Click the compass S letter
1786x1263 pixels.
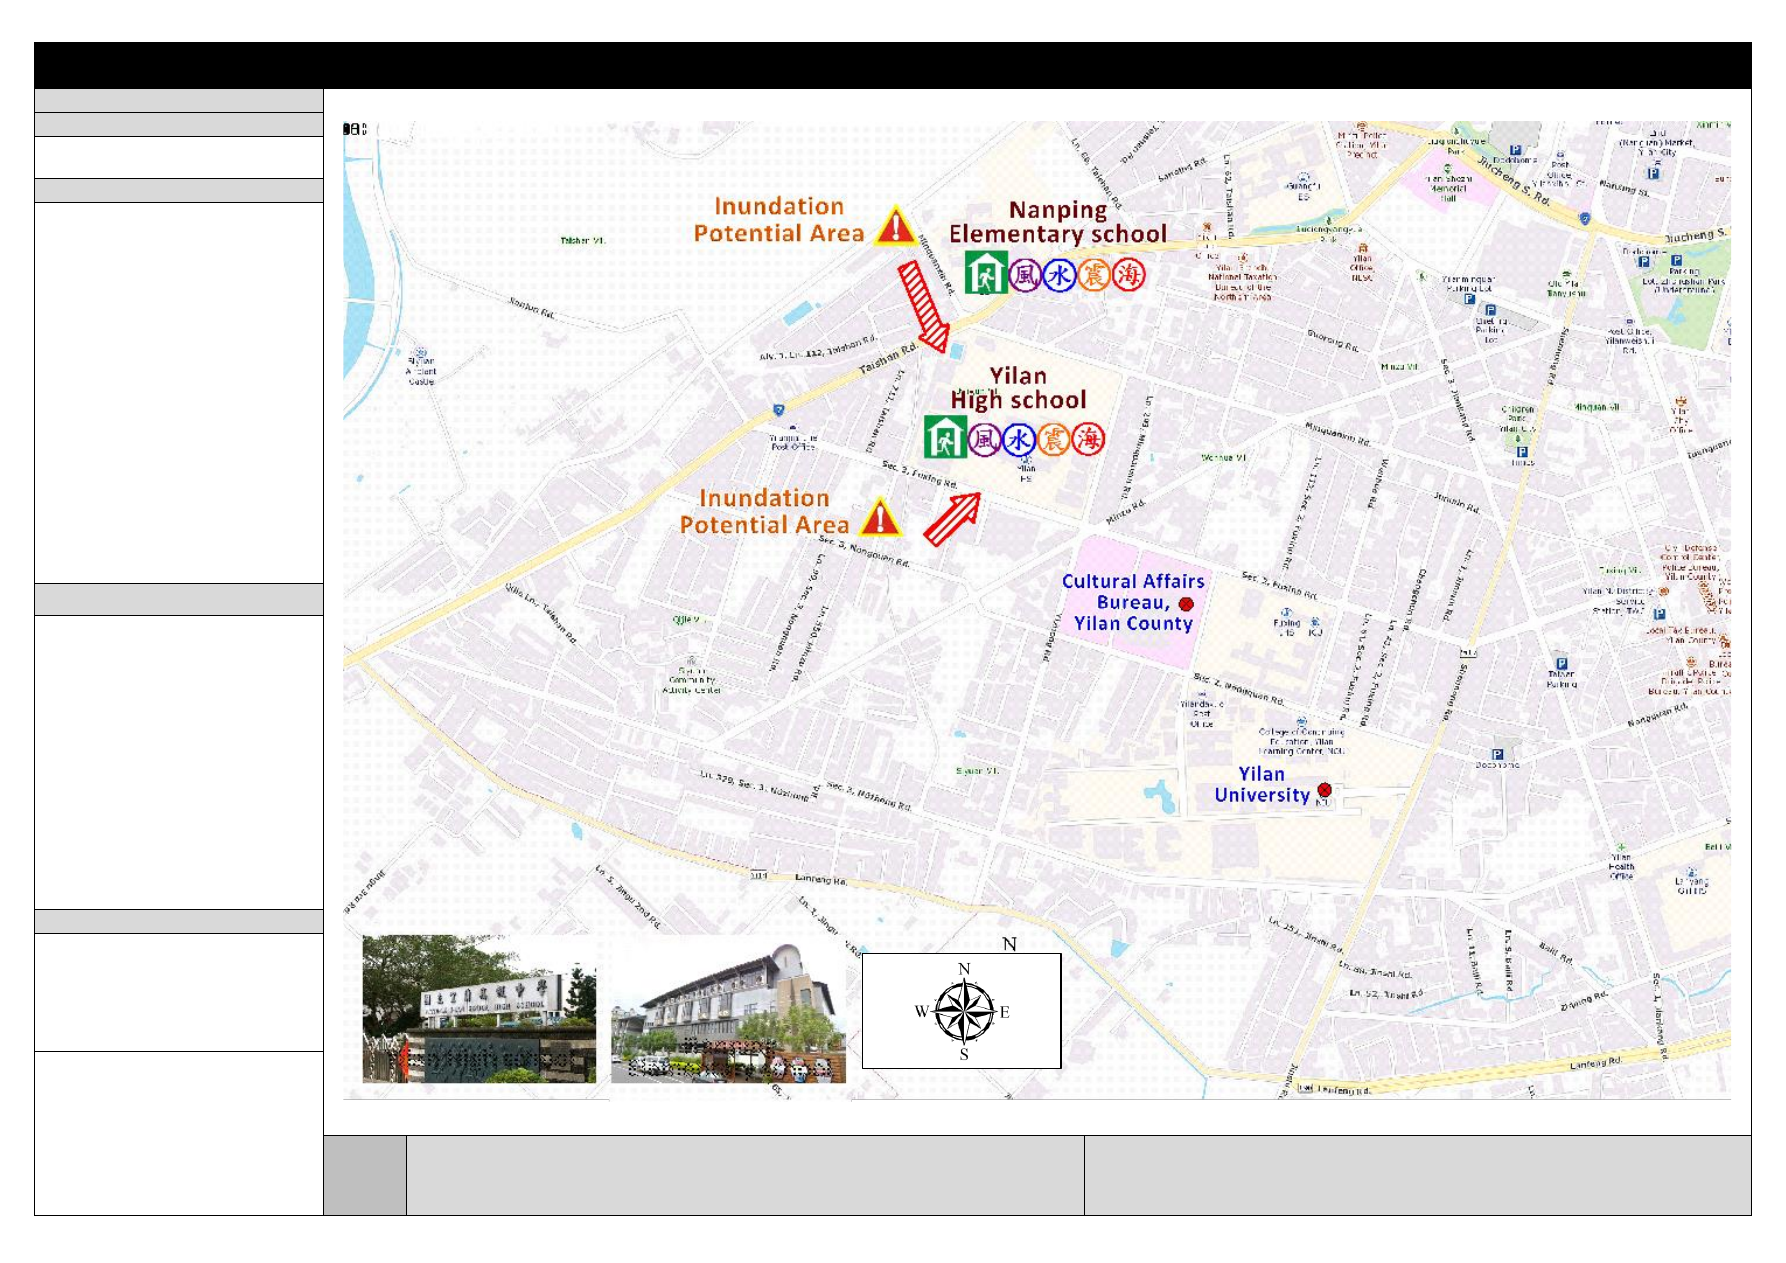(x=964, y=1054)
